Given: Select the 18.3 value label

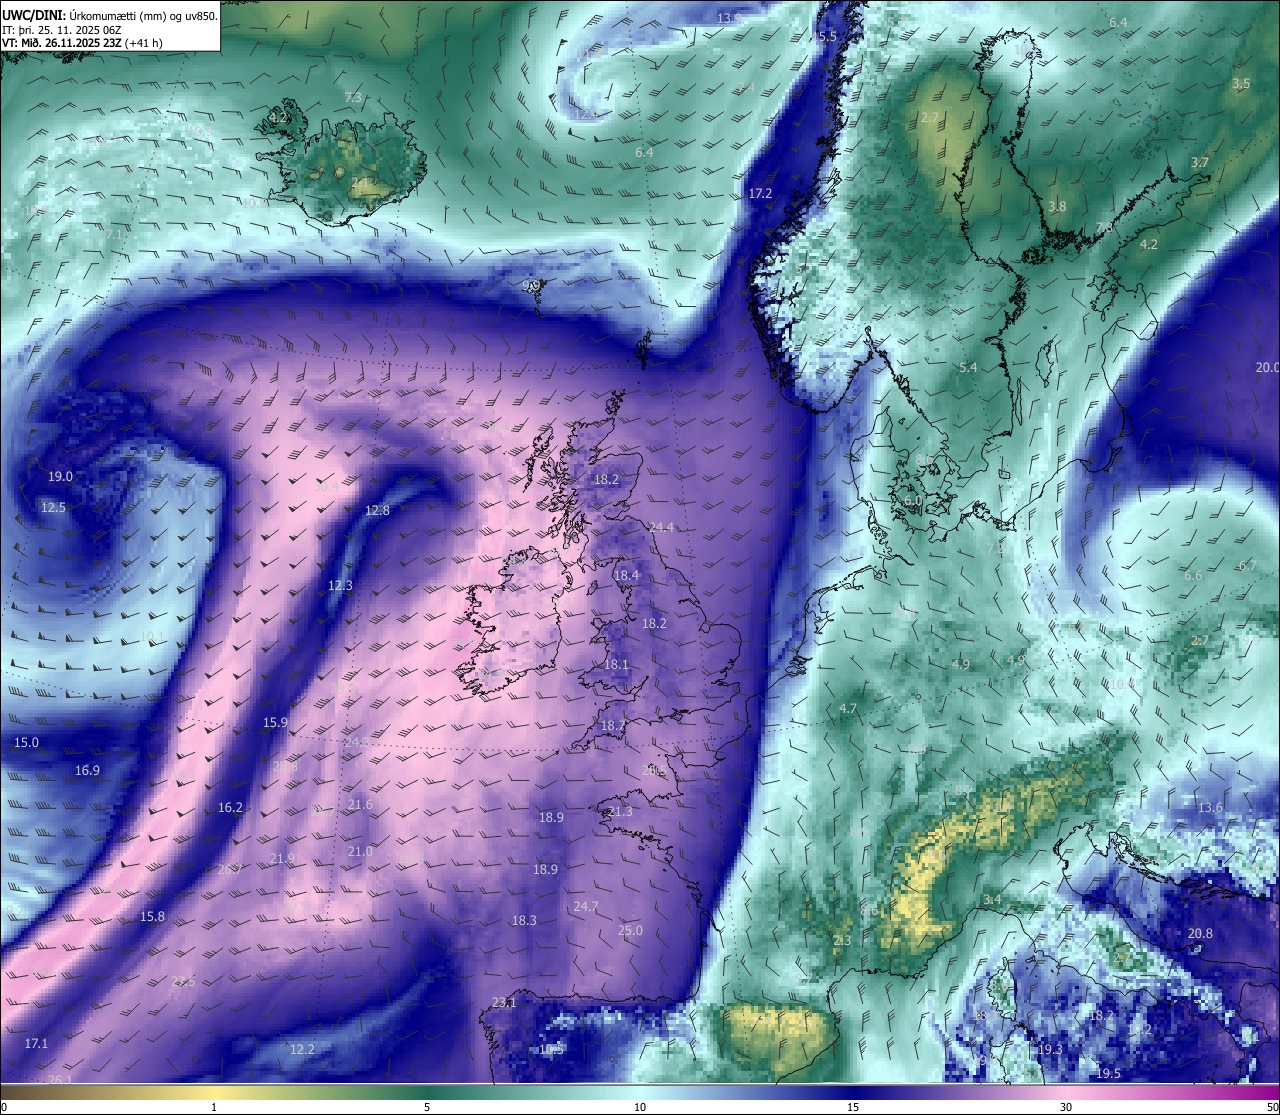Looking at the screenshot, I should click(524, 921).
